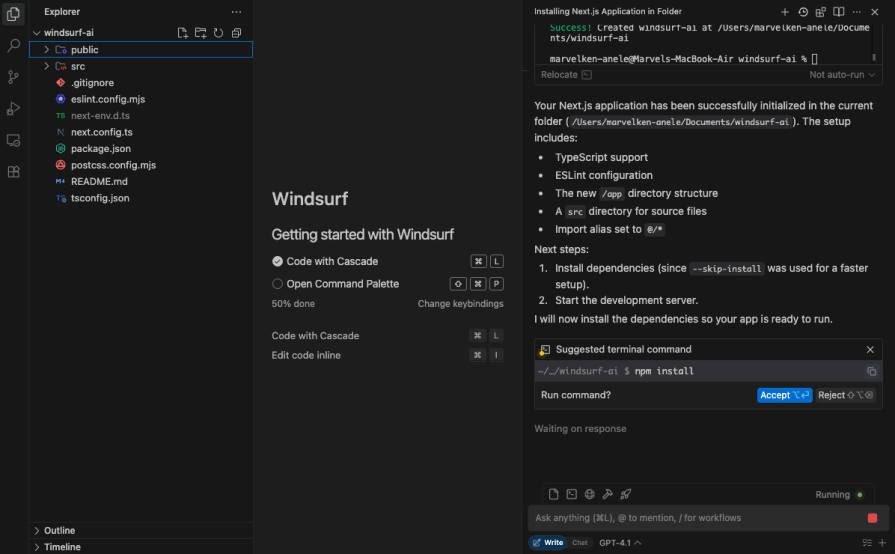Refresh the Explorer file tree

219,33
